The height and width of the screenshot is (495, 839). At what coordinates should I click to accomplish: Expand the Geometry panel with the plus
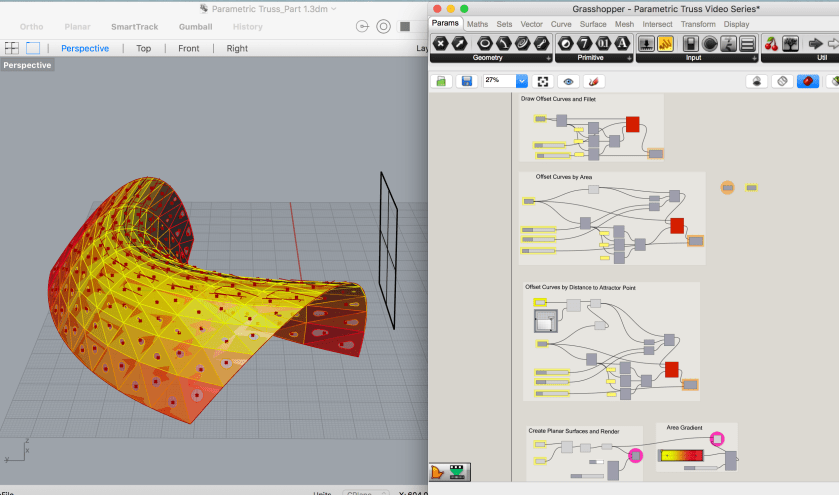coord(547,58)
